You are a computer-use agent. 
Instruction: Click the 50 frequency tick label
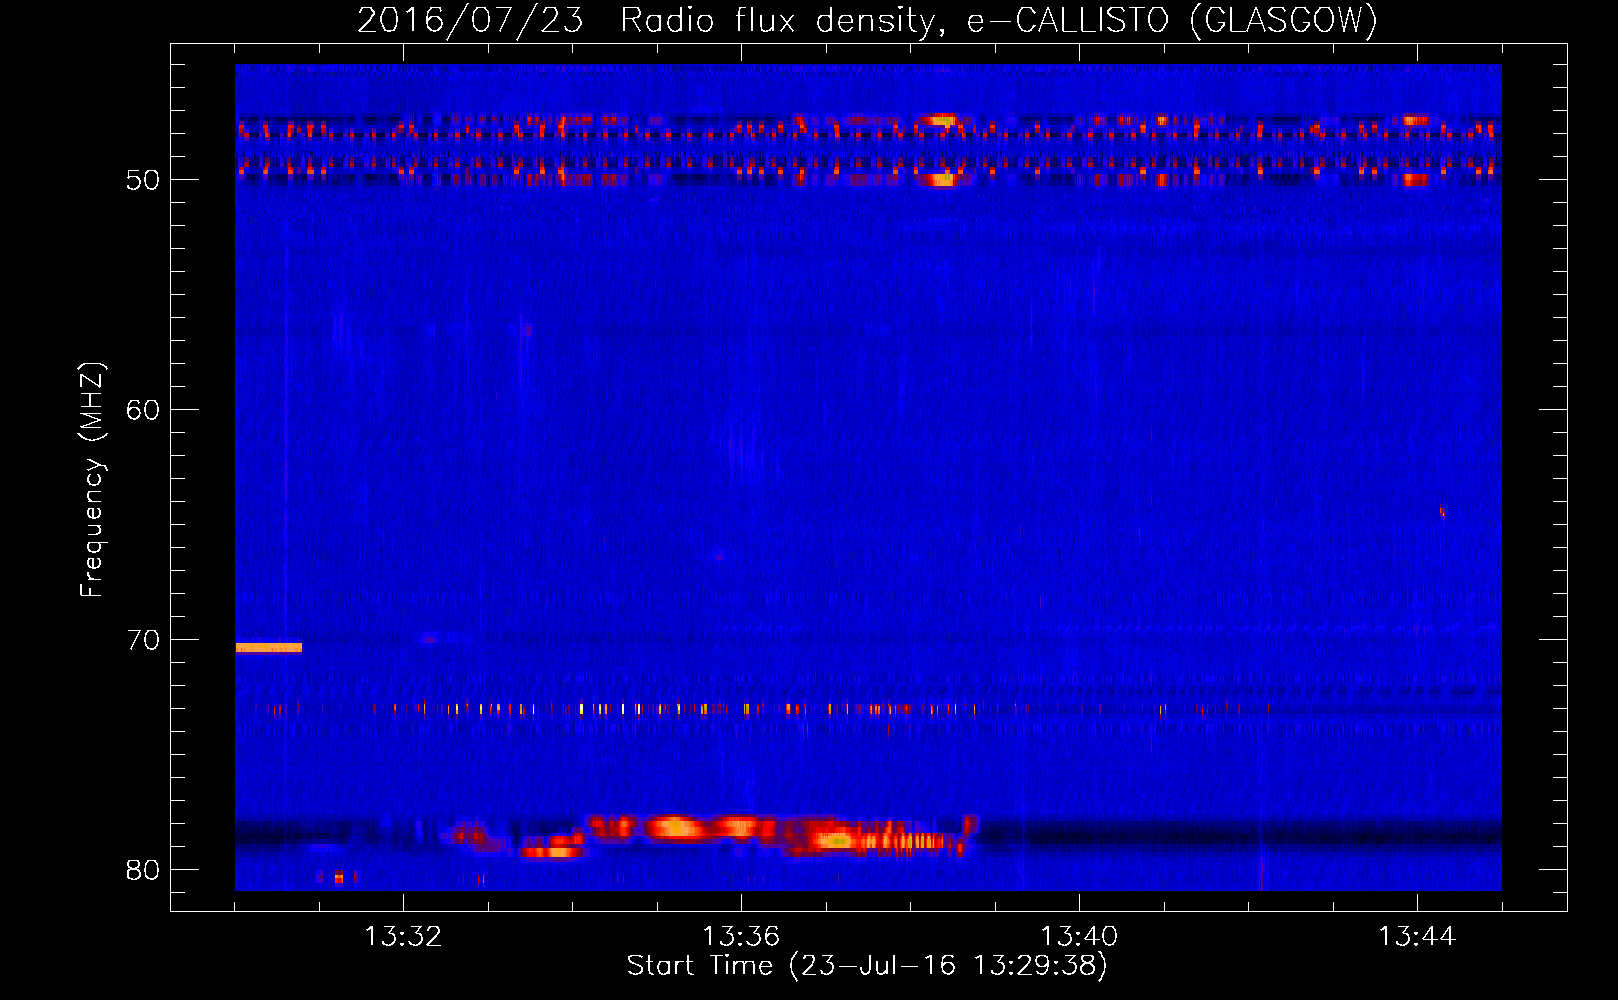tap(143, 180)
